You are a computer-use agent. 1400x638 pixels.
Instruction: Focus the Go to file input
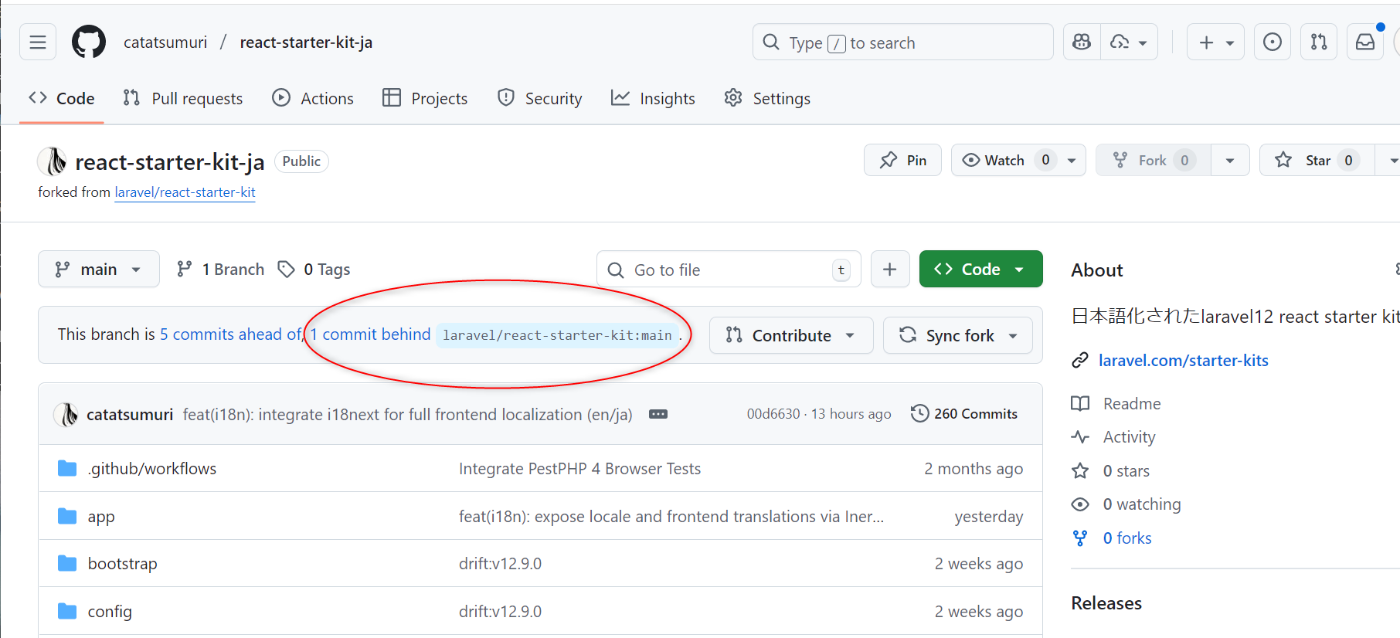click(728, 269)
